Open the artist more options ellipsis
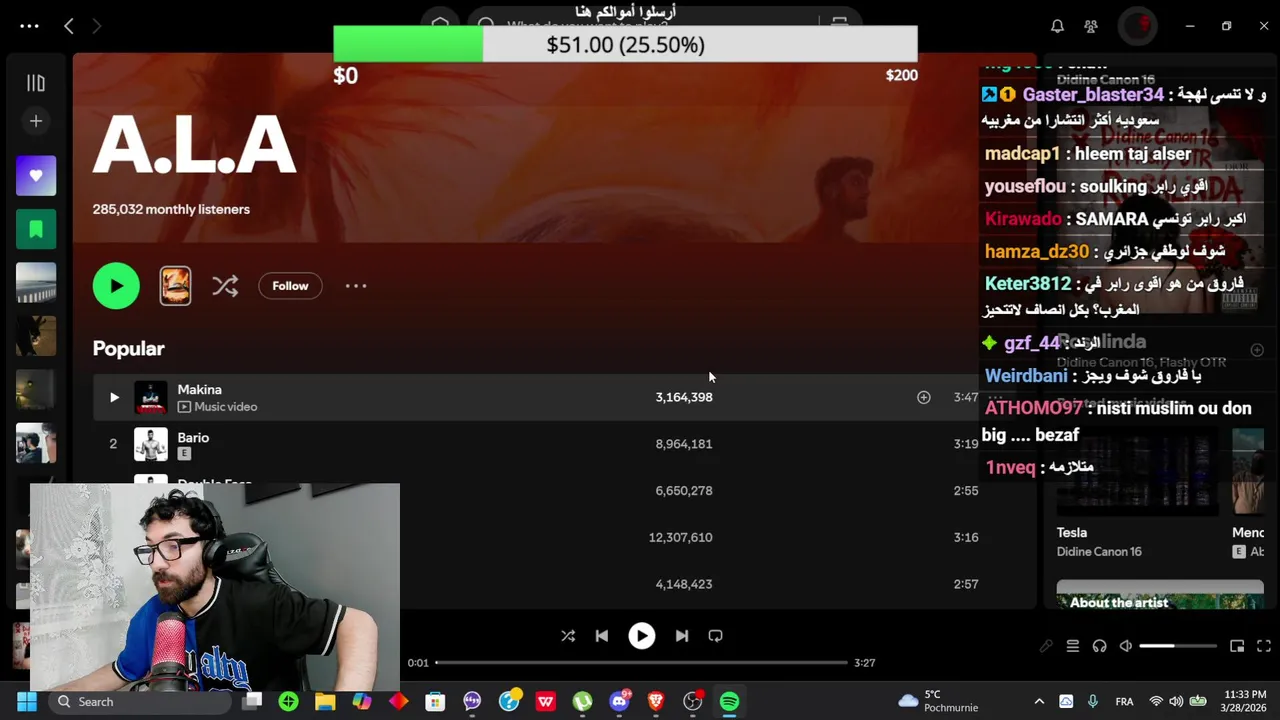 click(x=356, y=286)
